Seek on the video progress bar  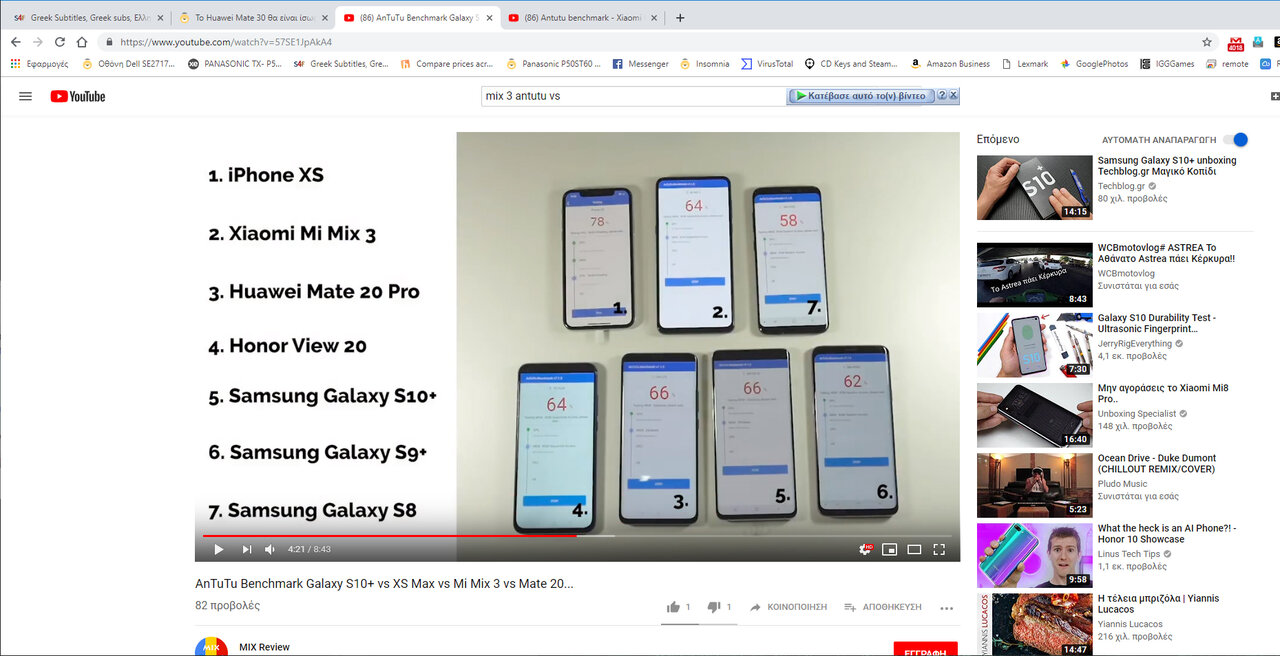[577, 535]
